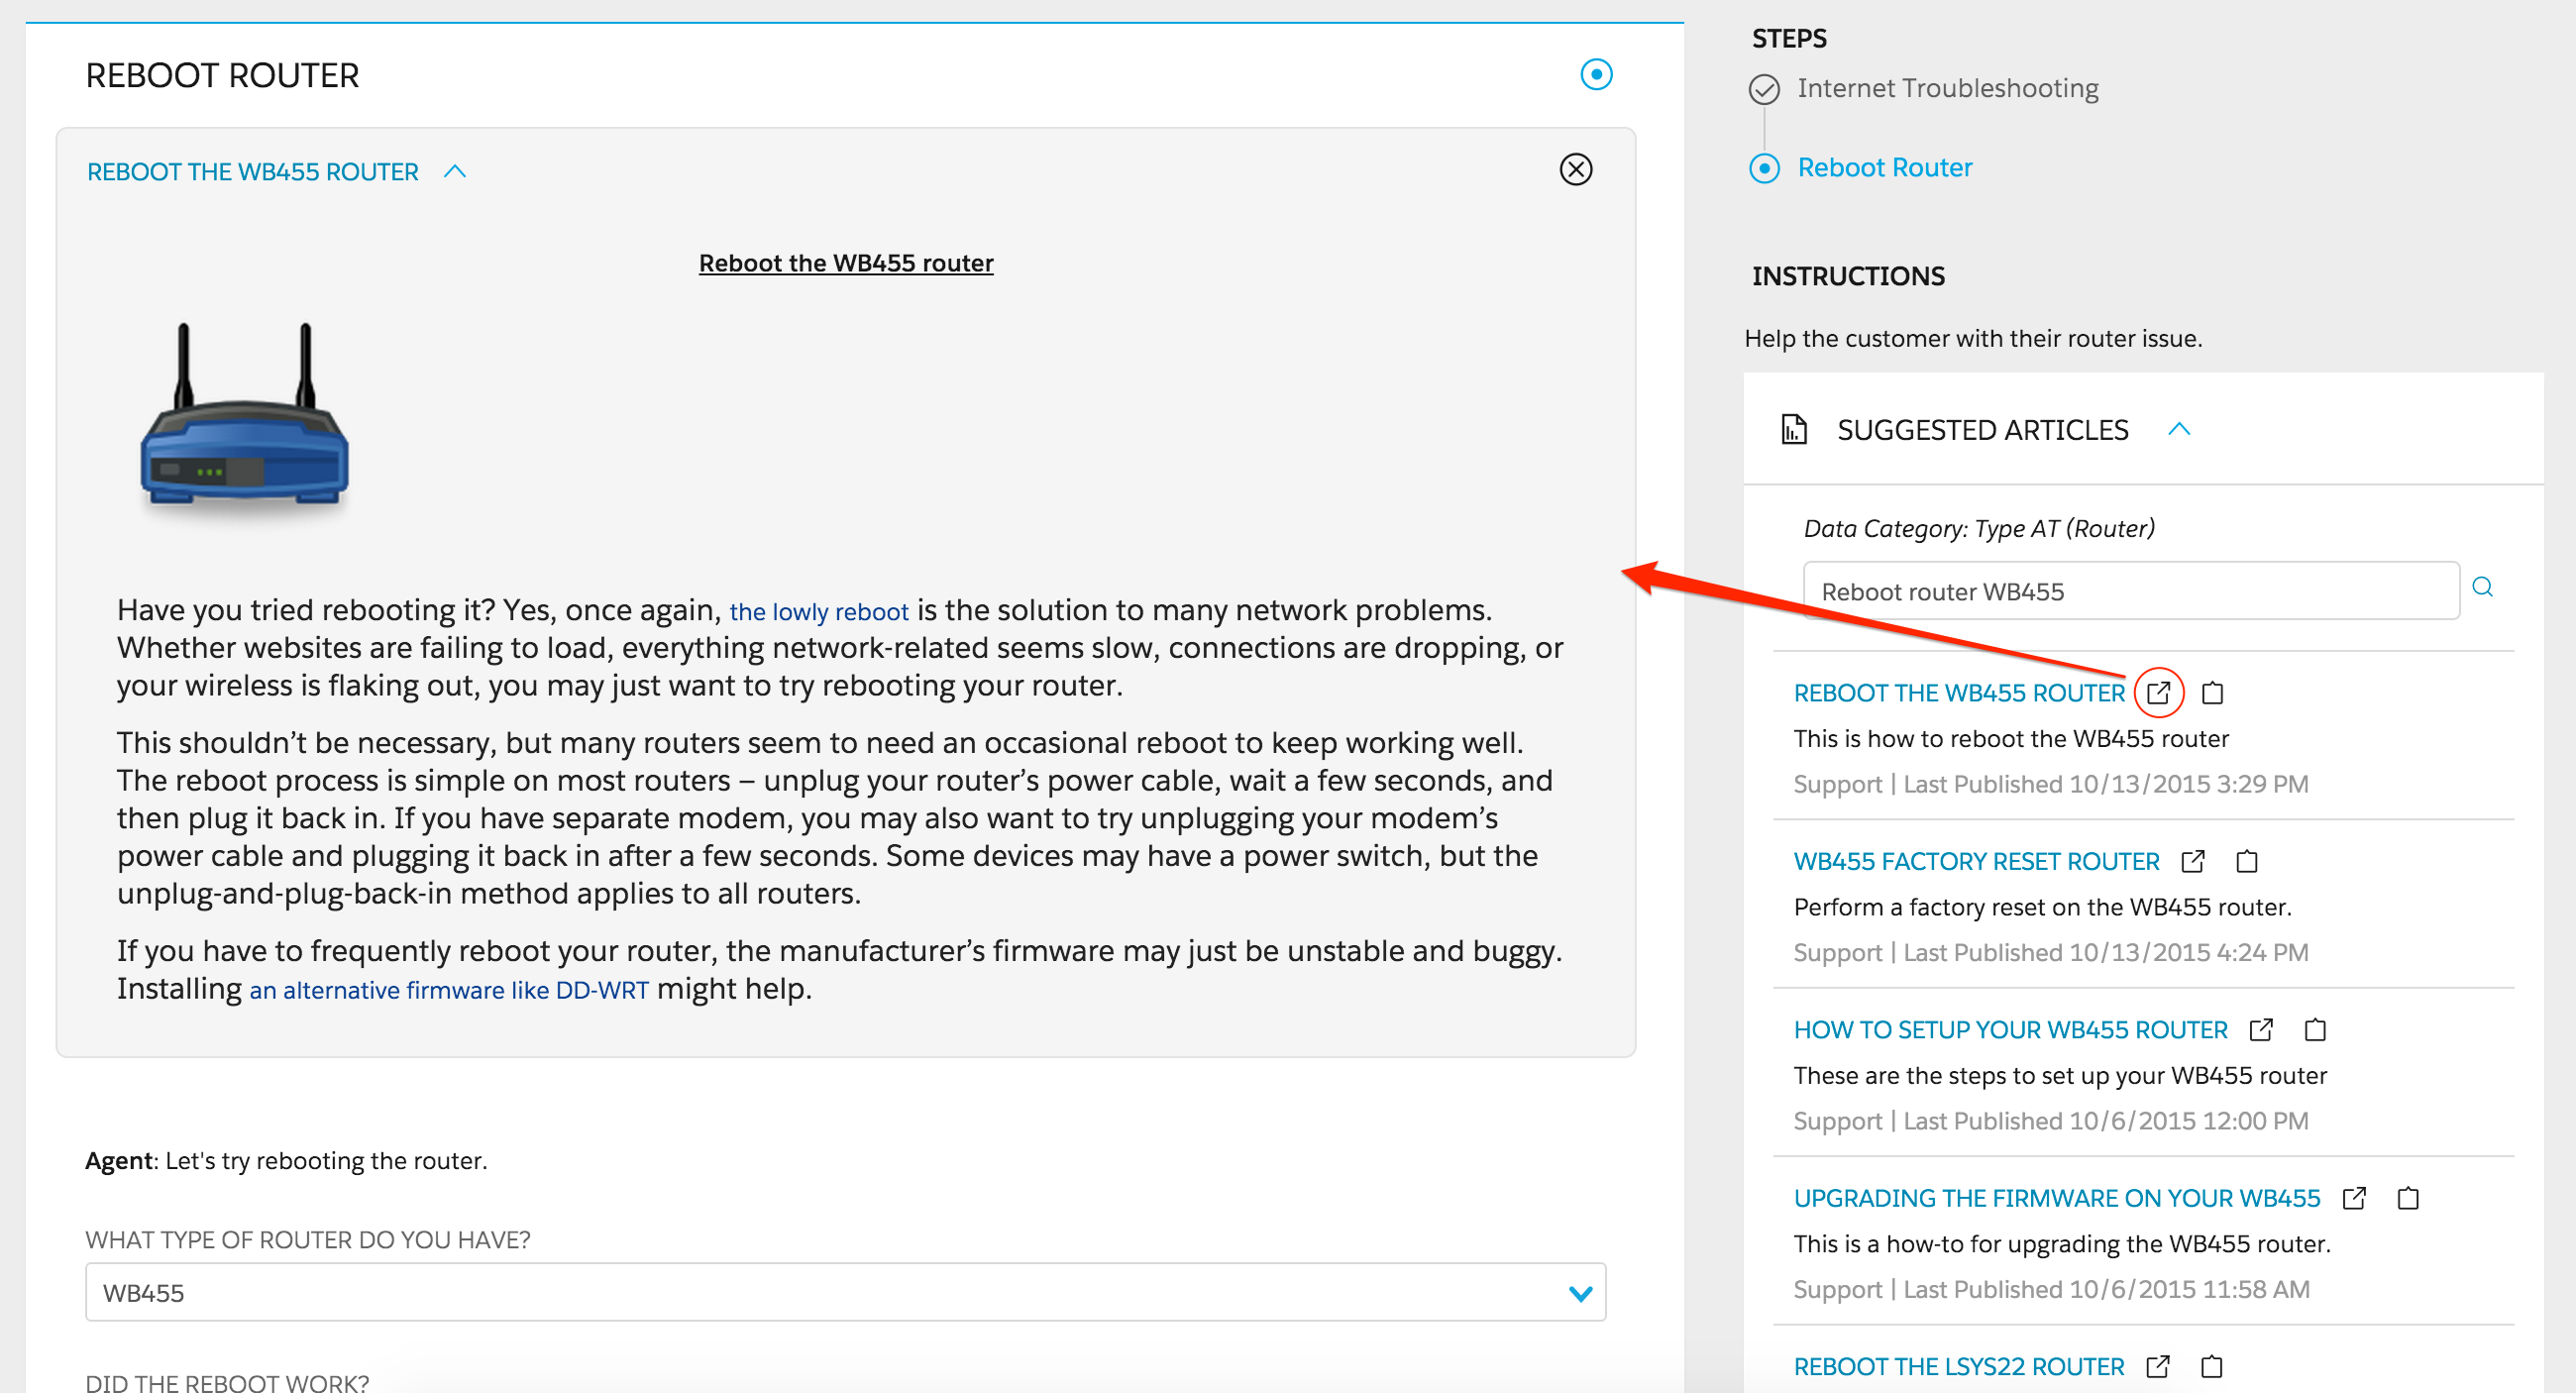The height and width of the screenshot is (1393, 2576).
Task: Click clipboard icon for UPGRADING THE FIRMWARE article
Action: click(x=2407, y=1197)
